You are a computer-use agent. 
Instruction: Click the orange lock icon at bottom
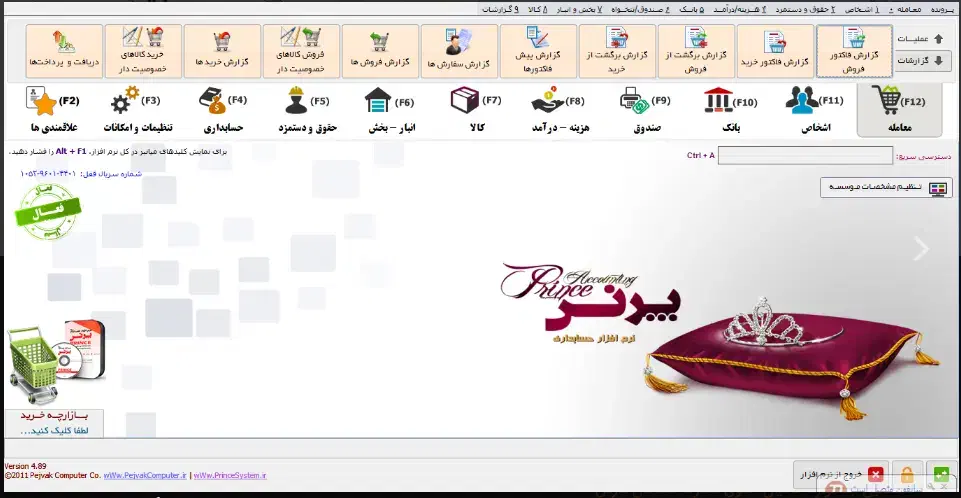[x=907, y=475]
